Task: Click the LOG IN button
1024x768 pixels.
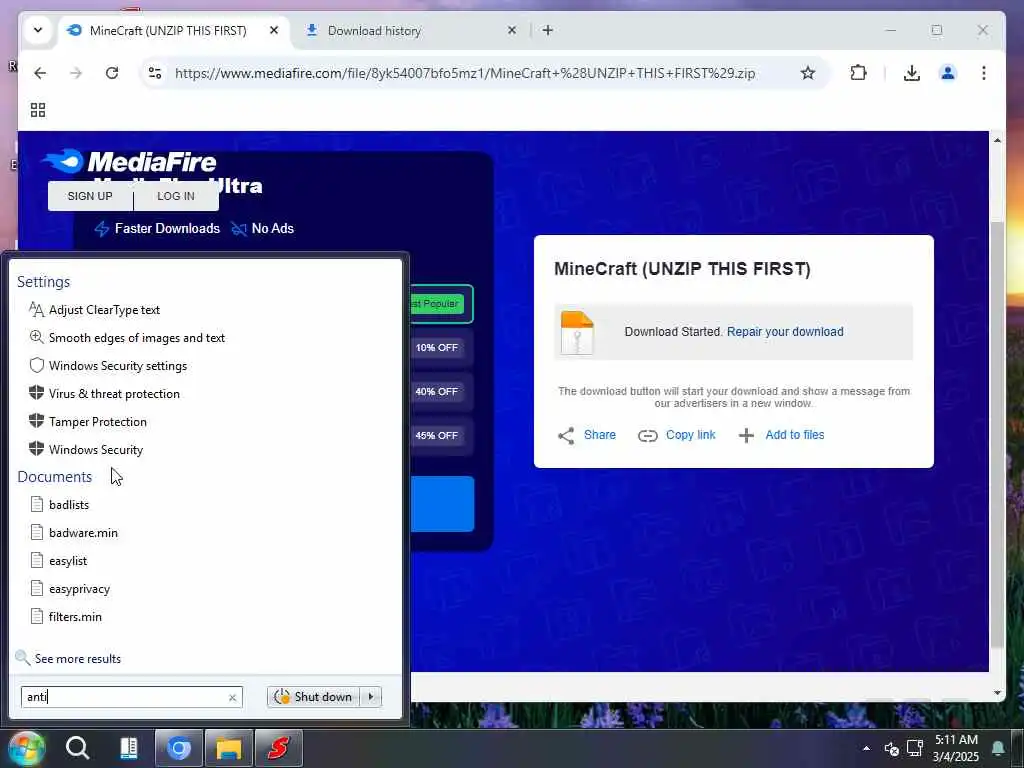Action: tap(176, 196)
